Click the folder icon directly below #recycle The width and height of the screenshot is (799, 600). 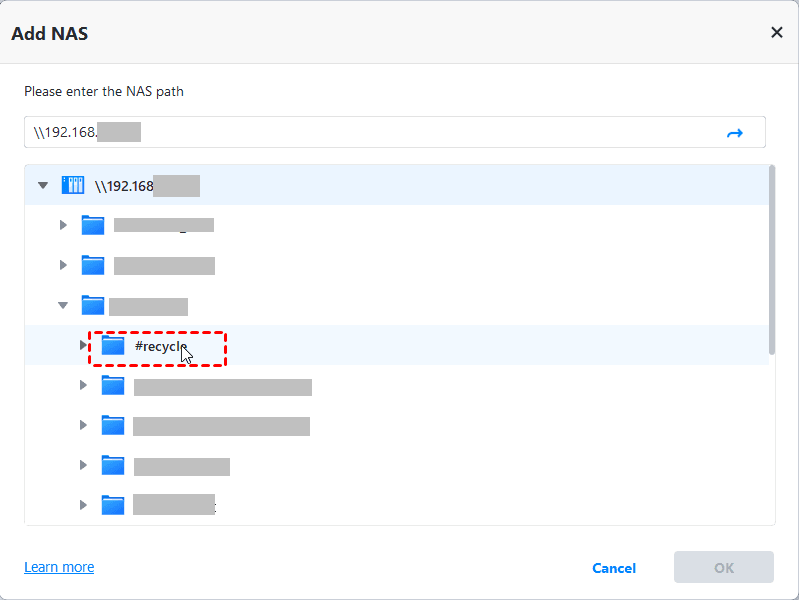pos(113,386)
